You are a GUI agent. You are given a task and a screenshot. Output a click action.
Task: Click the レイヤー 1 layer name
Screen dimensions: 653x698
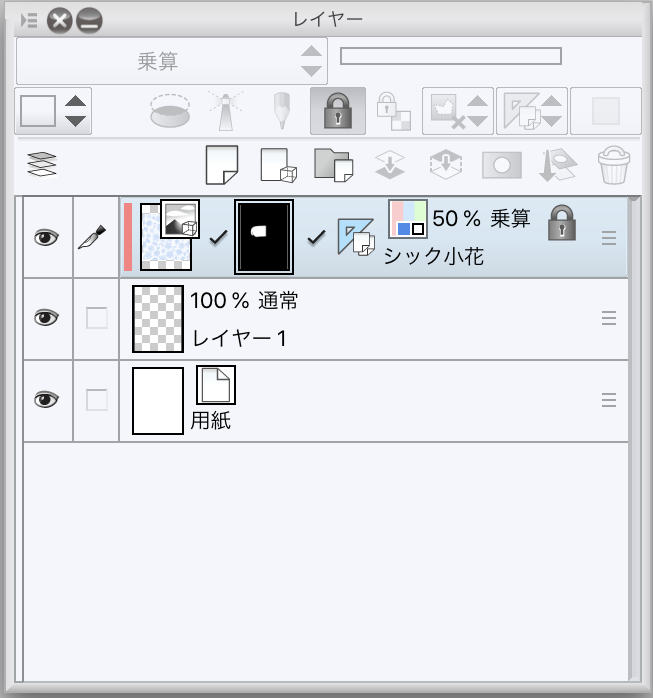(239, 338)
